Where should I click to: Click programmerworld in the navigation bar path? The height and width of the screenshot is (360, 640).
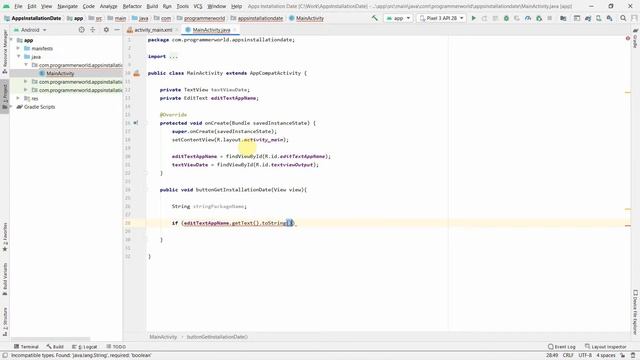tap(204, 18)
